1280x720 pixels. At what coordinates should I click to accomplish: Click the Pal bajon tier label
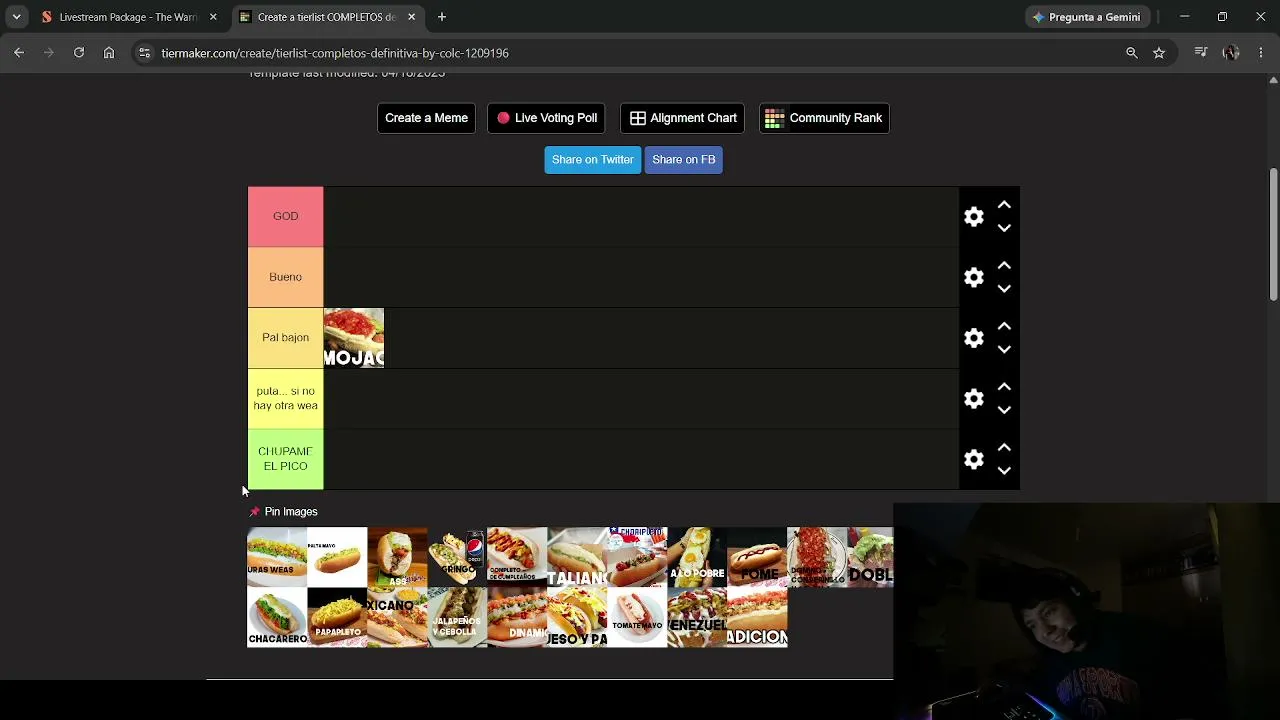click(286, 338)
